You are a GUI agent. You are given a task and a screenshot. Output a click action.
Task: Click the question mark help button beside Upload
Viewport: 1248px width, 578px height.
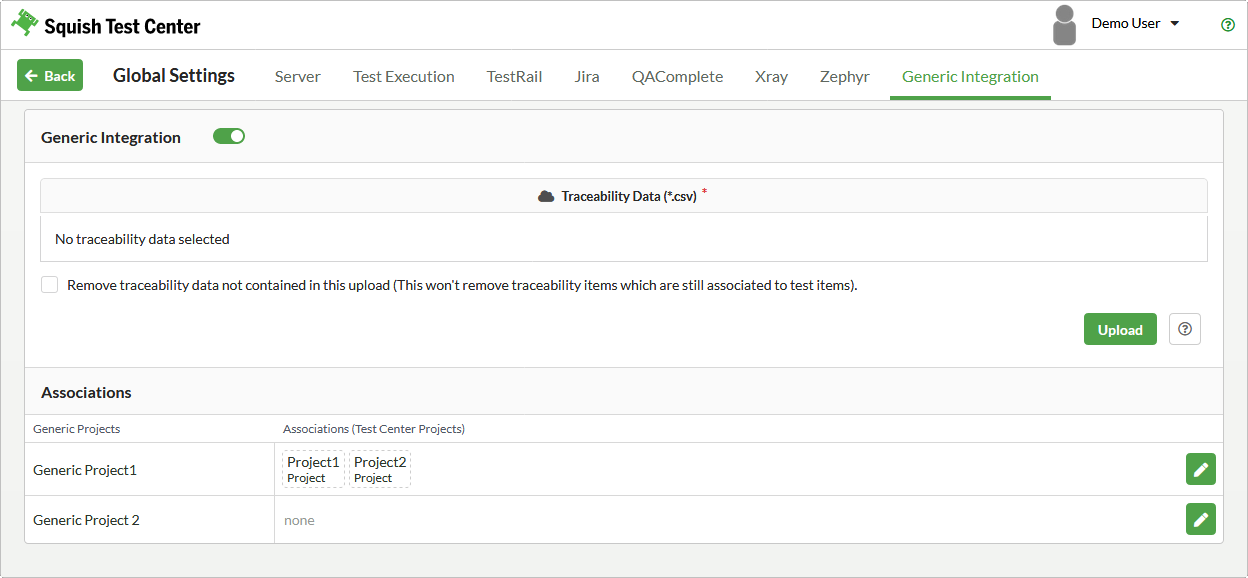click(x=1185, y=329)
